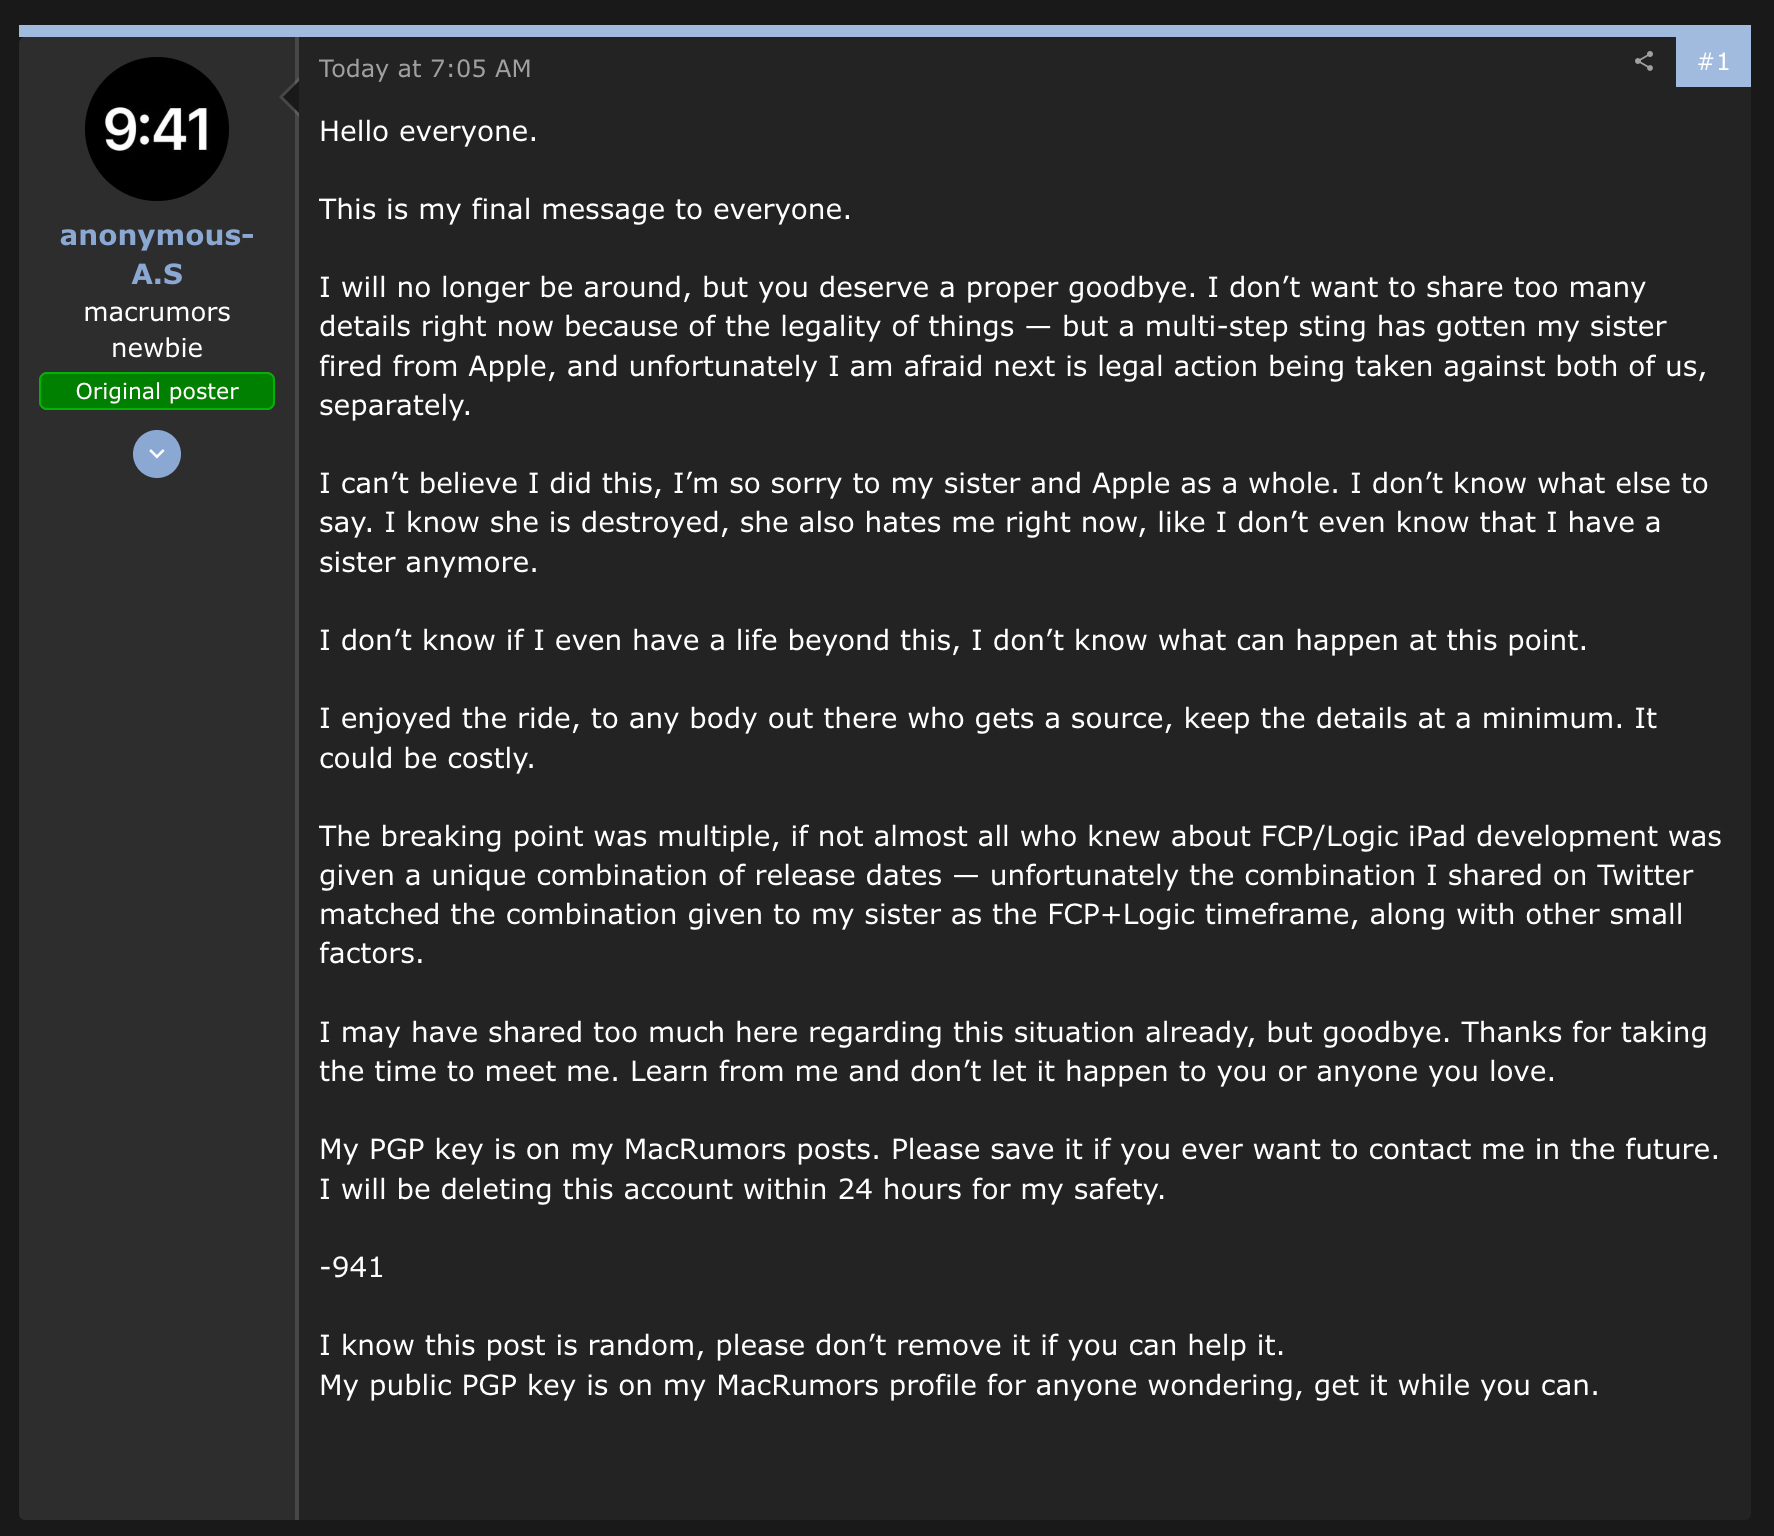Viewport: 1774px width, 1536px height.
Task: Open the 9:41 avatar profile picture
Action: [x=157, y=129]
